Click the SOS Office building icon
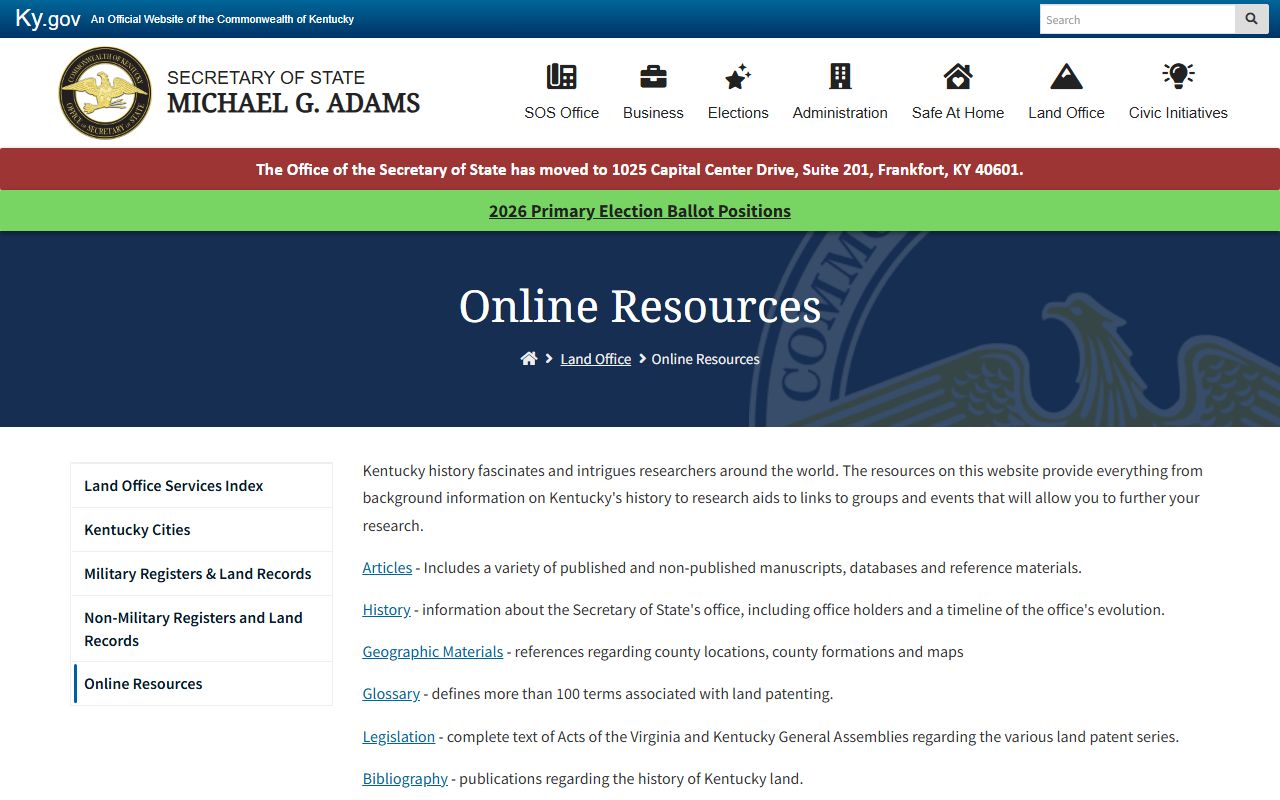The image size is (1280, 800). tap(562, 76)
